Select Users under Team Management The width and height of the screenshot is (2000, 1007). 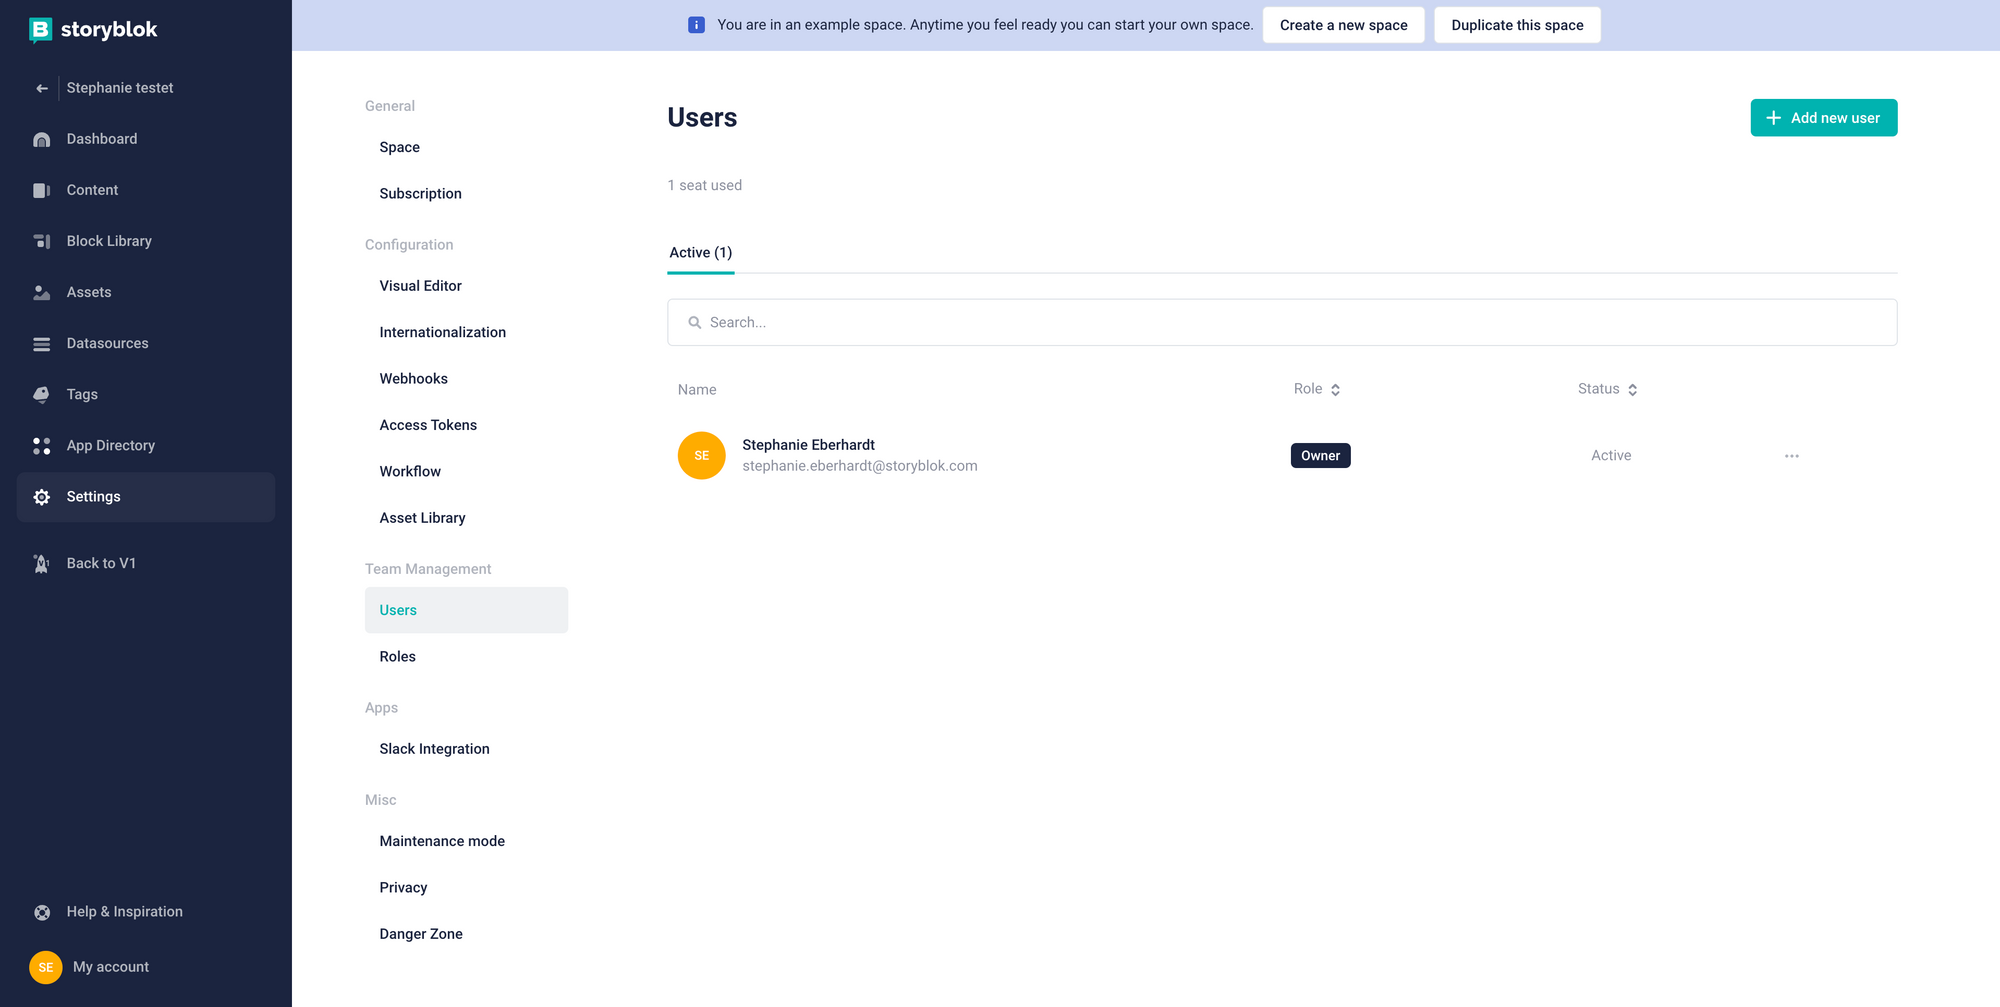[x=466, y=610]
